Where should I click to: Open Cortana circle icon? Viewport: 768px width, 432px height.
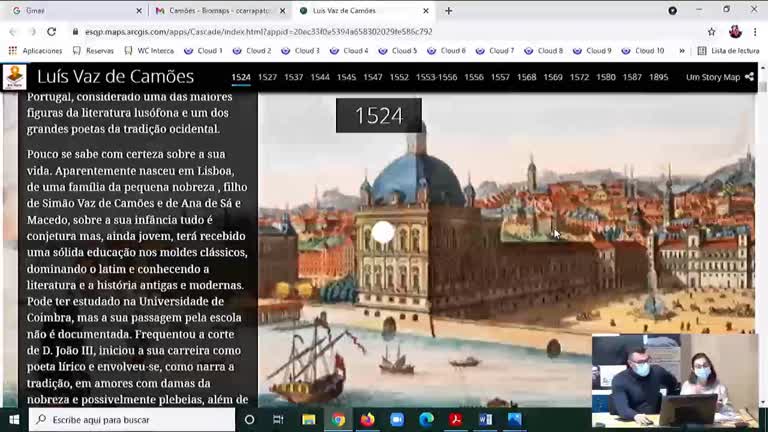pyautogui.click(x=249, y=420)
